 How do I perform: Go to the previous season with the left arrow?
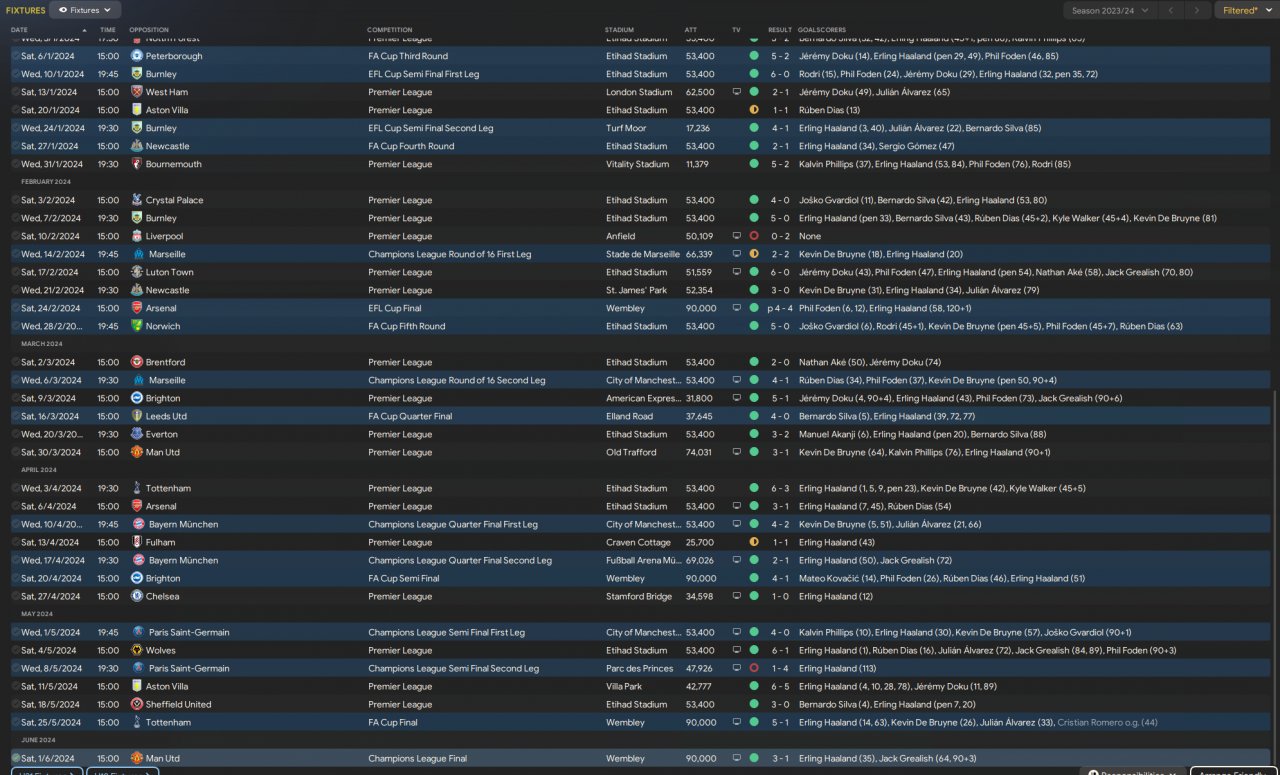(1171, 10)
